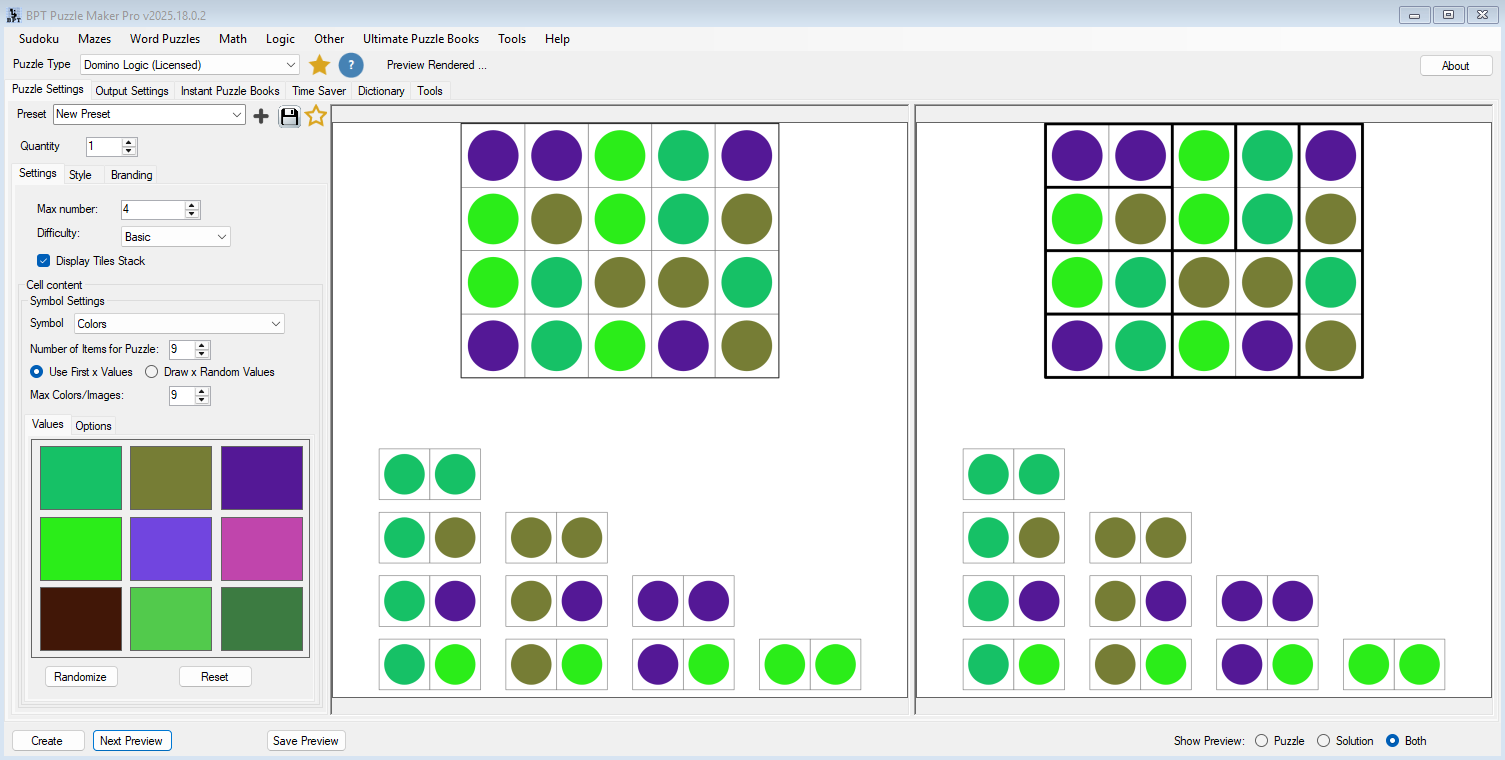1505x760 pixels.
Task: Add a new preset with the plus icon
Action: click(261, 115)
